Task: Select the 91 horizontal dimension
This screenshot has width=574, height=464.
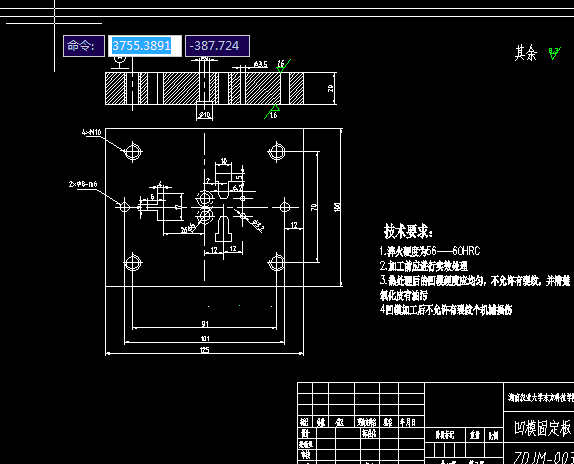Action: click(x=205, y=324)
